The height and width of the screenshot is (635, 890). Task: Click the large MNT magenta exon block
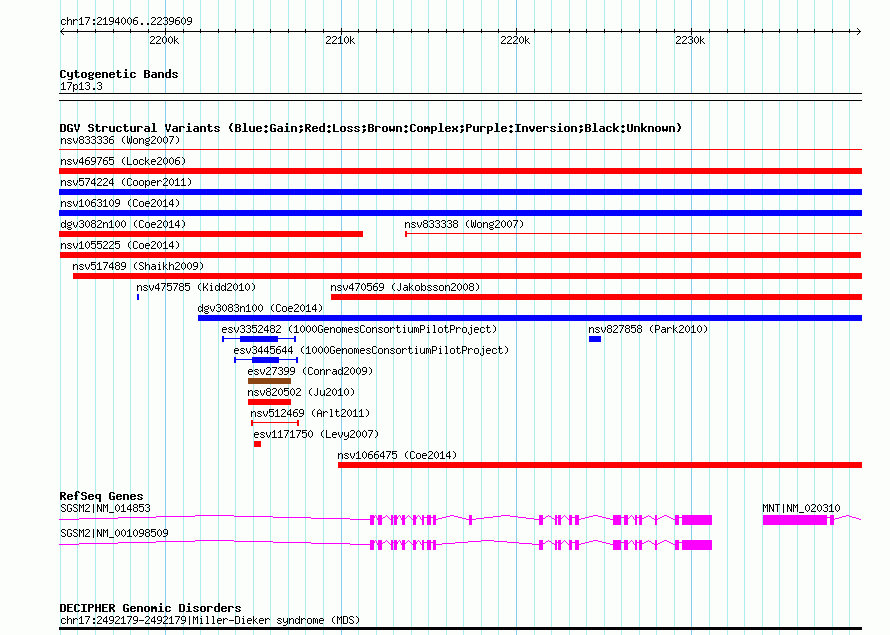coord(795,520)
